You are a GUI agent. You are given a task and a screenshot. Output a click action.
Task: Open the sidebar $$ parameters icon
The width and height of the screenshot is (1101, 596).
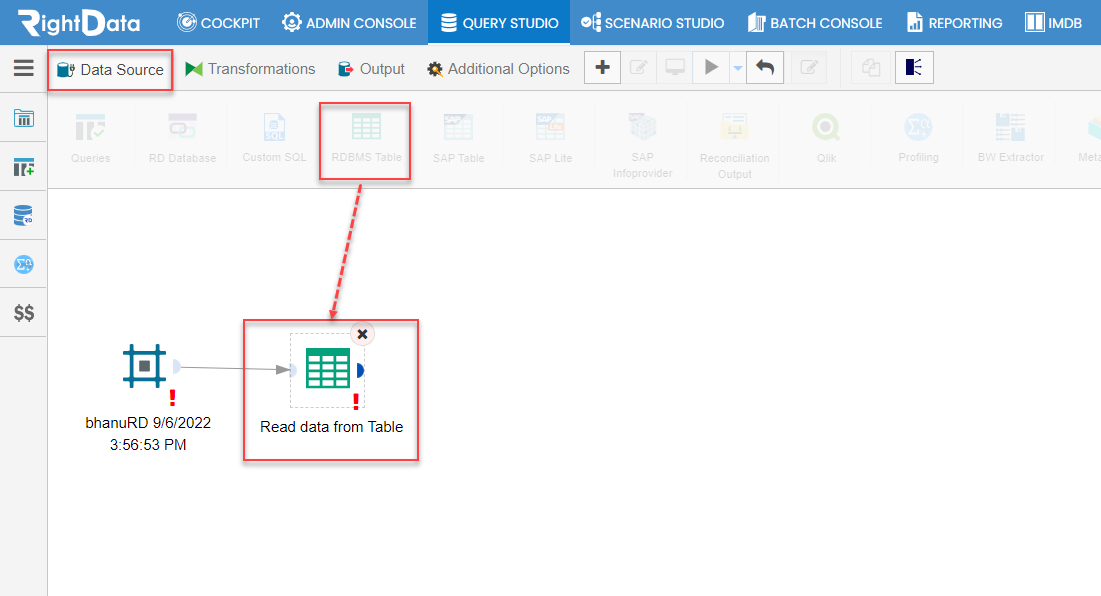(x=23, y=313)
